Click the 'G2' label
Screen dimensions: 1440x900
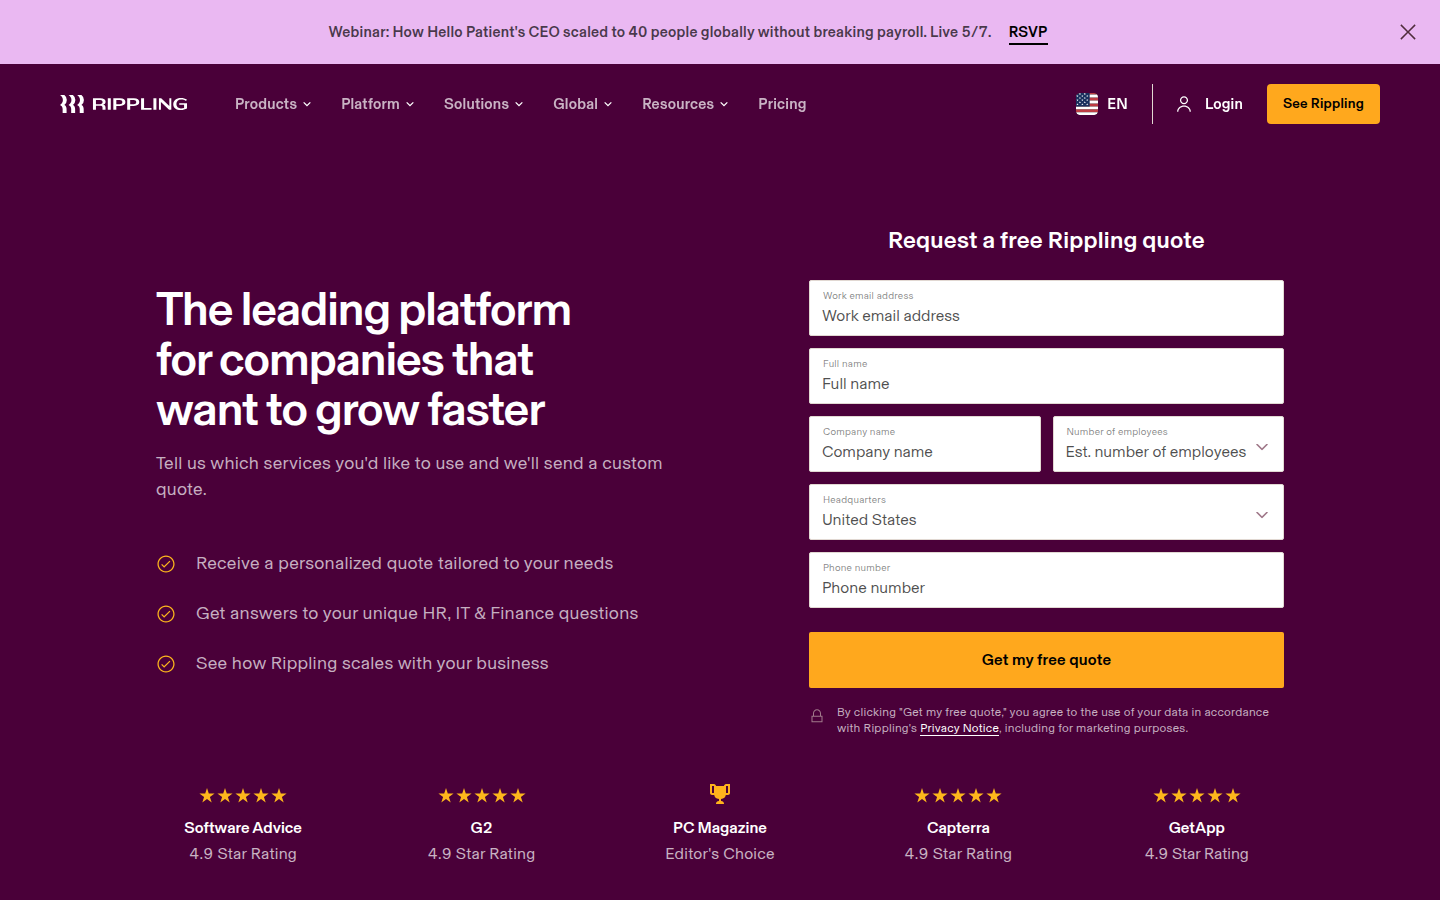[482, 828]
